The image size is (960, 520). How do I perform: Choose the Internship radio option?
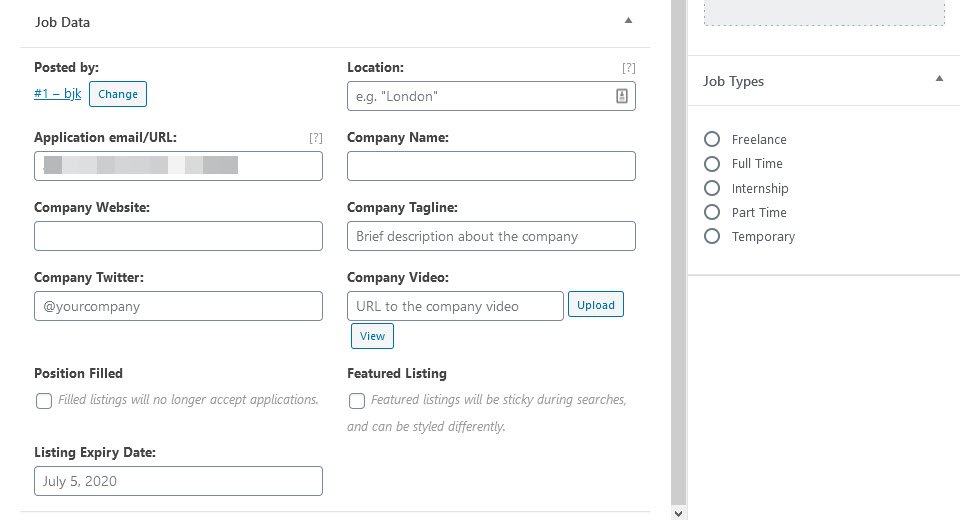coord(711,188)
